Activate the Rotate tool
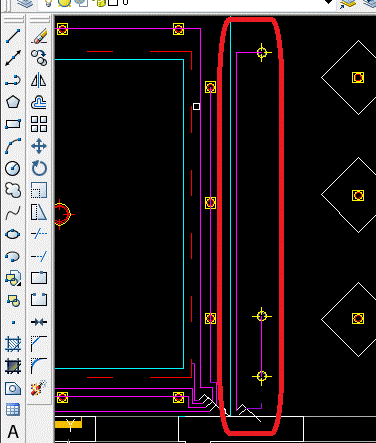376x443 pixels. point(39,168)
